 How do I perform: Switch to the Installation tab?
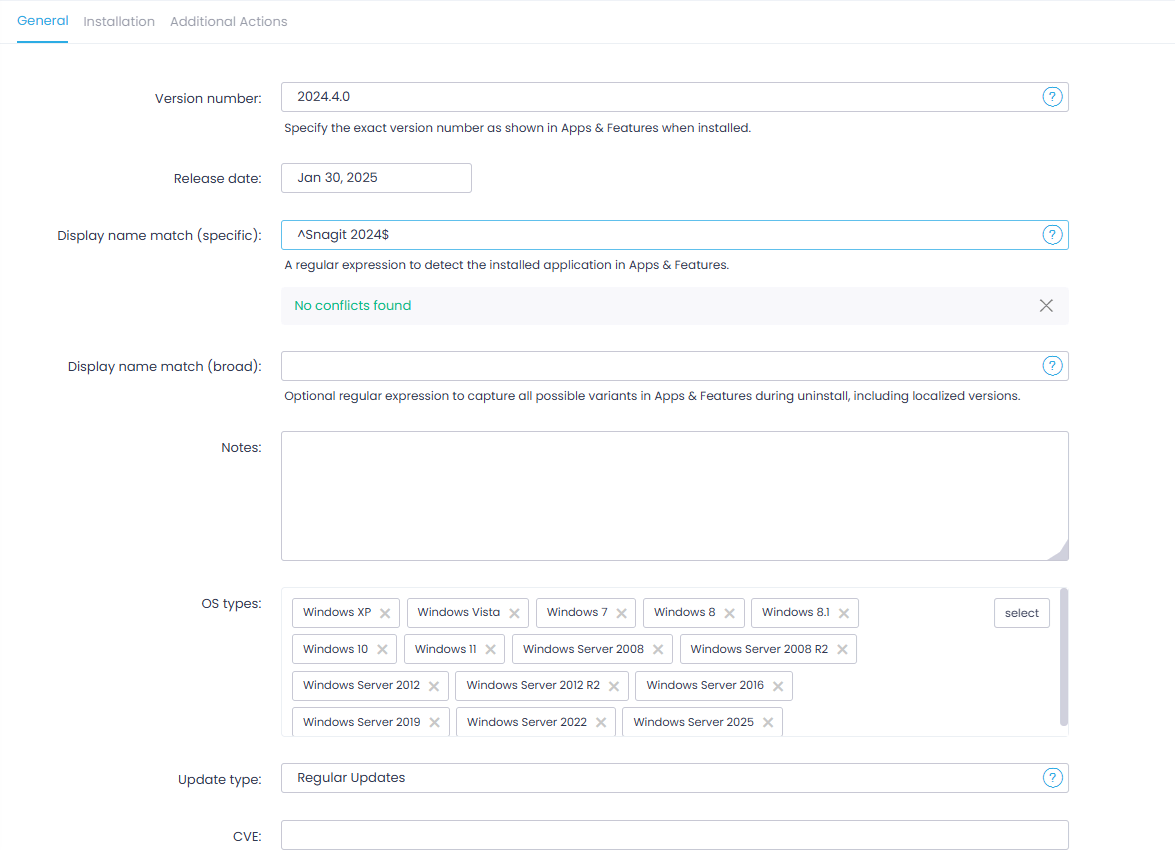click(x=119, y=21)
